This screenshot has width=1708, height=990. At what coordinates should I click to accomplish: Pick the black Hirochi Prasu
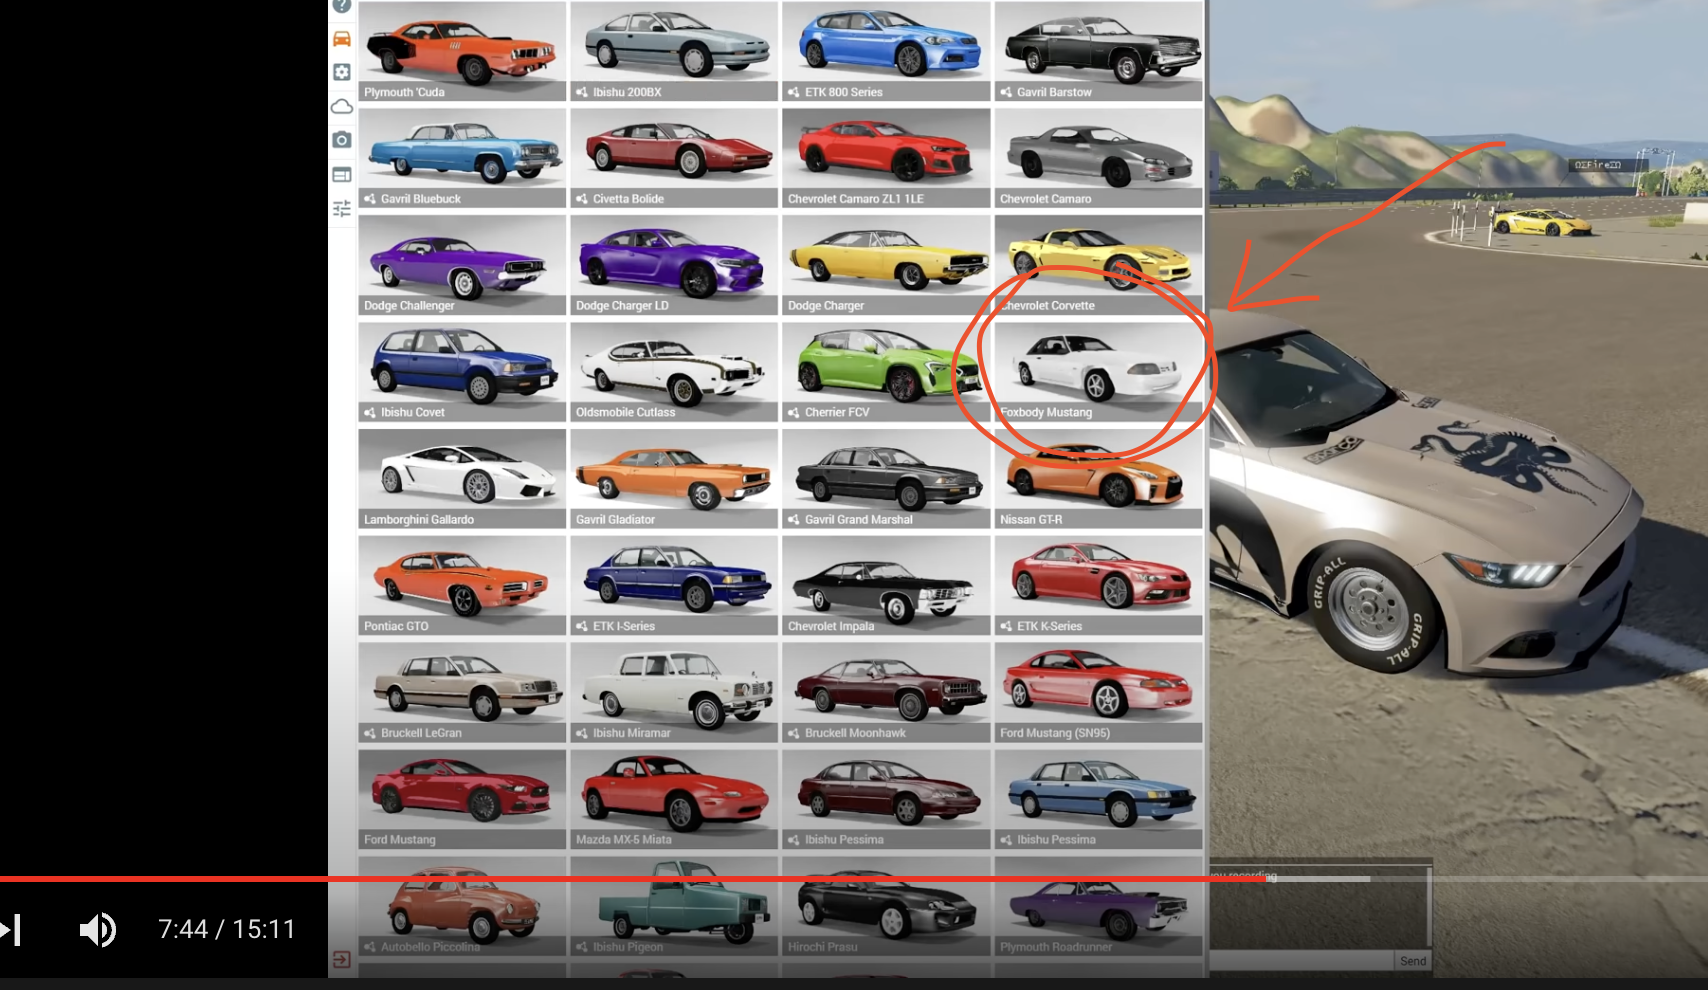tap(886, 907)
